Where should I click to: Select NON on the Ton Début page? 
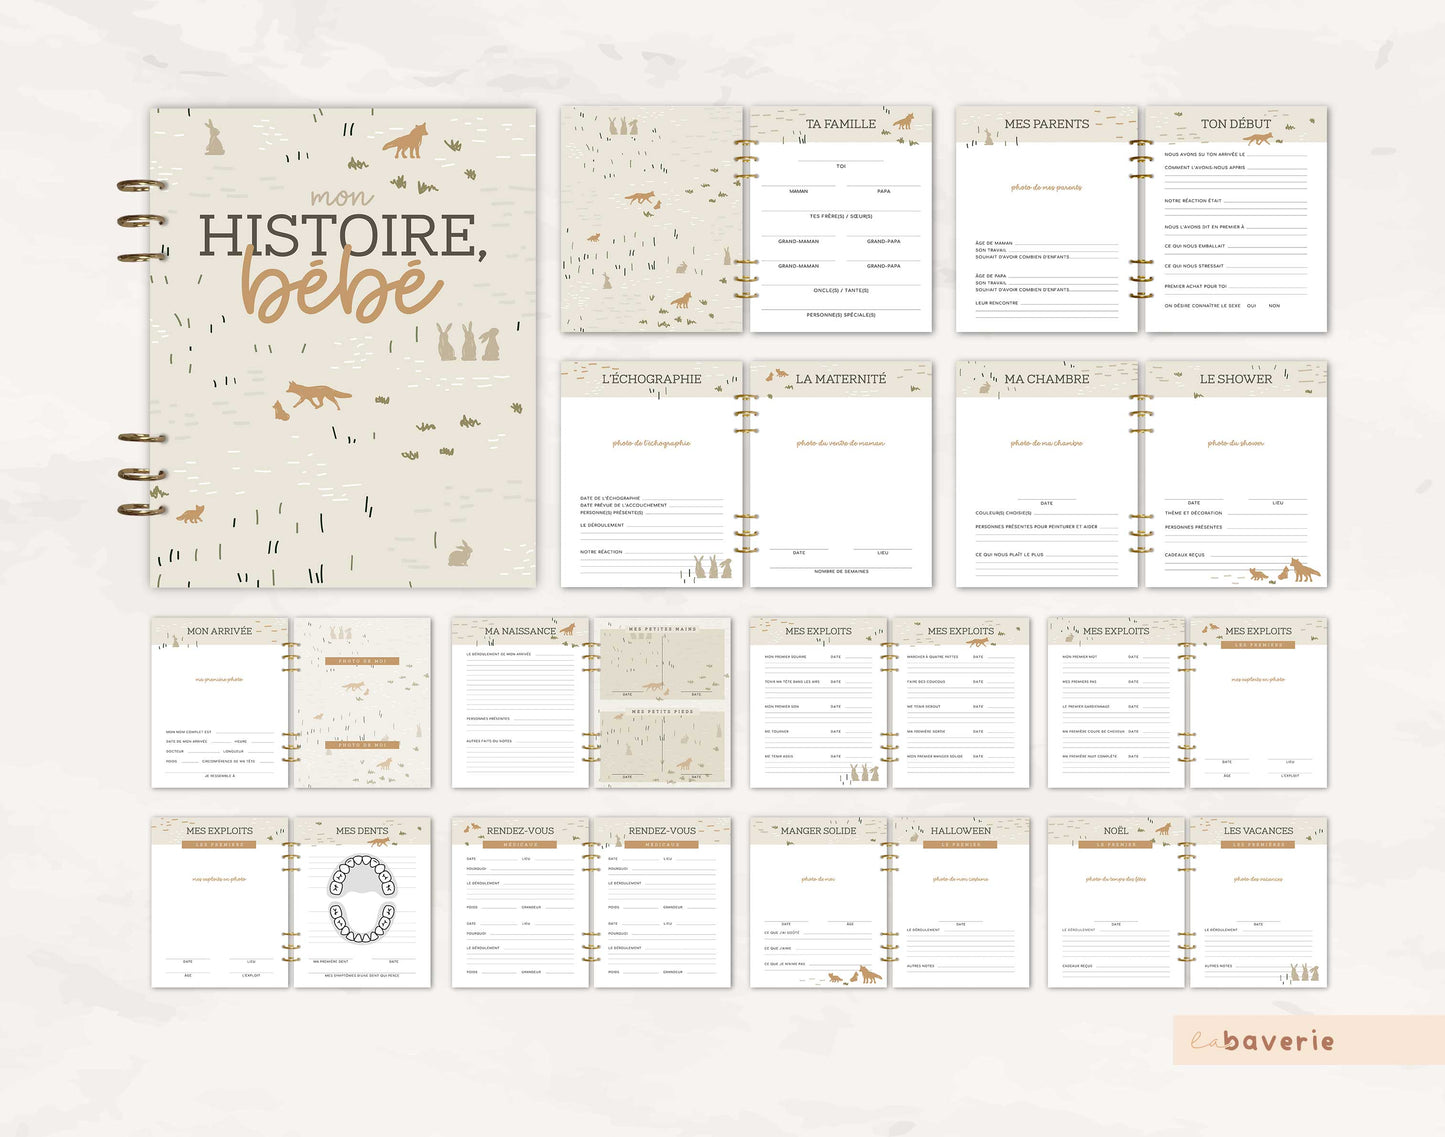[x=1274, y=306]
